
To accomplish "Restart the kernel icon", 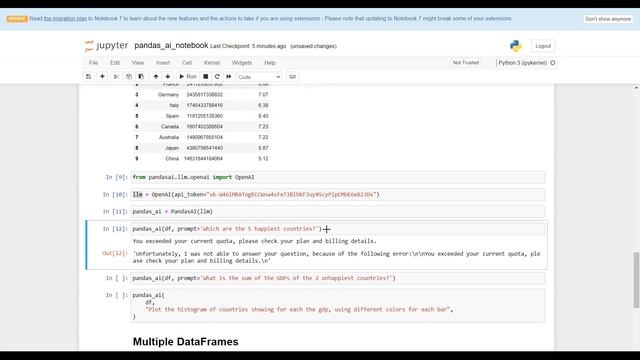I will pyautogui.click(x=217, y=77).
